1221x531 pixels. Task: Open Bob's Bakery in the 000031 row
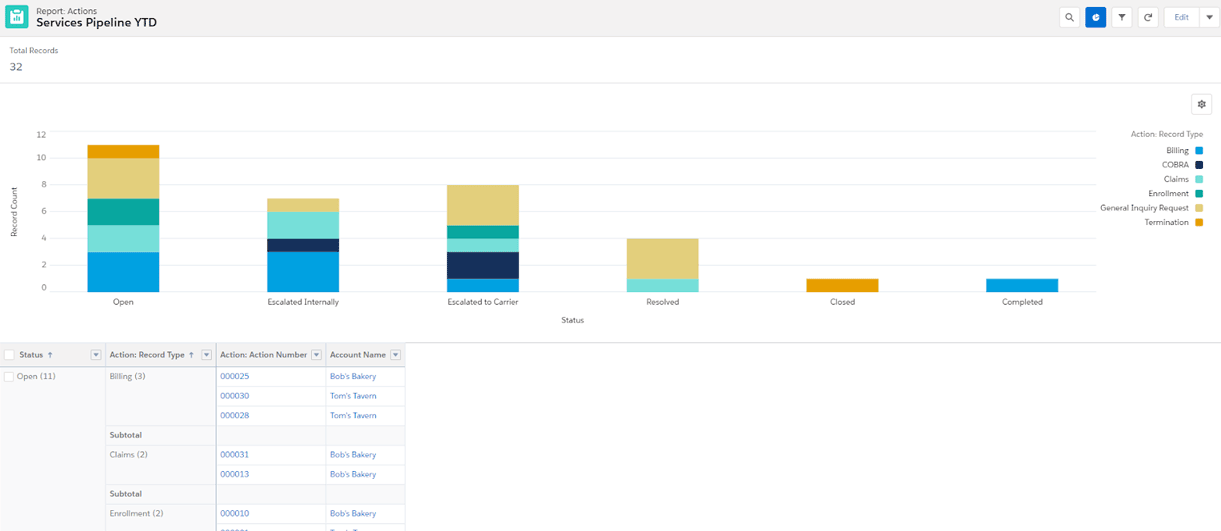pos(353,455)
